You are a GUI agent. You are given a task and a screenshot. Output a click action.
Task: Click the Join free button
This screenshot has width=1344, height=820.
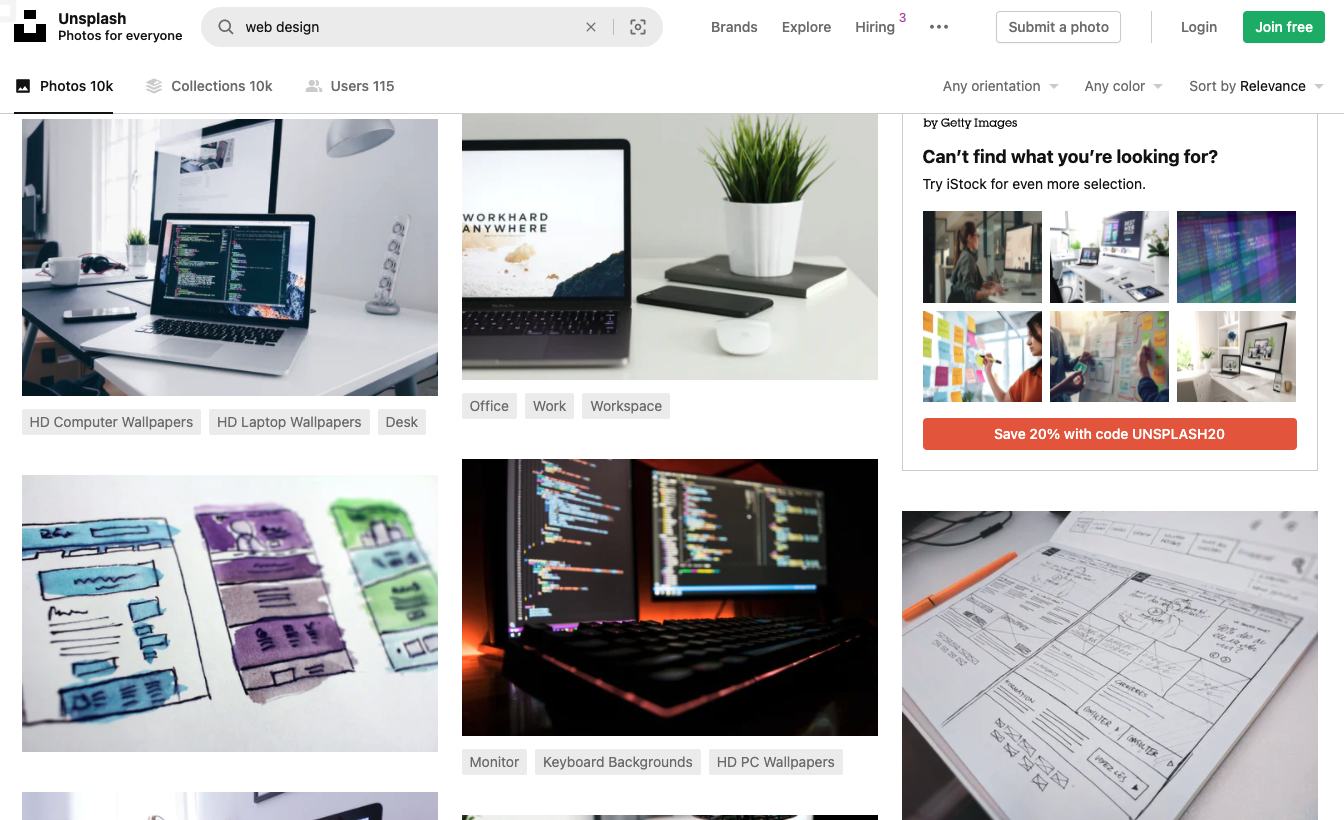point(1284,27)
